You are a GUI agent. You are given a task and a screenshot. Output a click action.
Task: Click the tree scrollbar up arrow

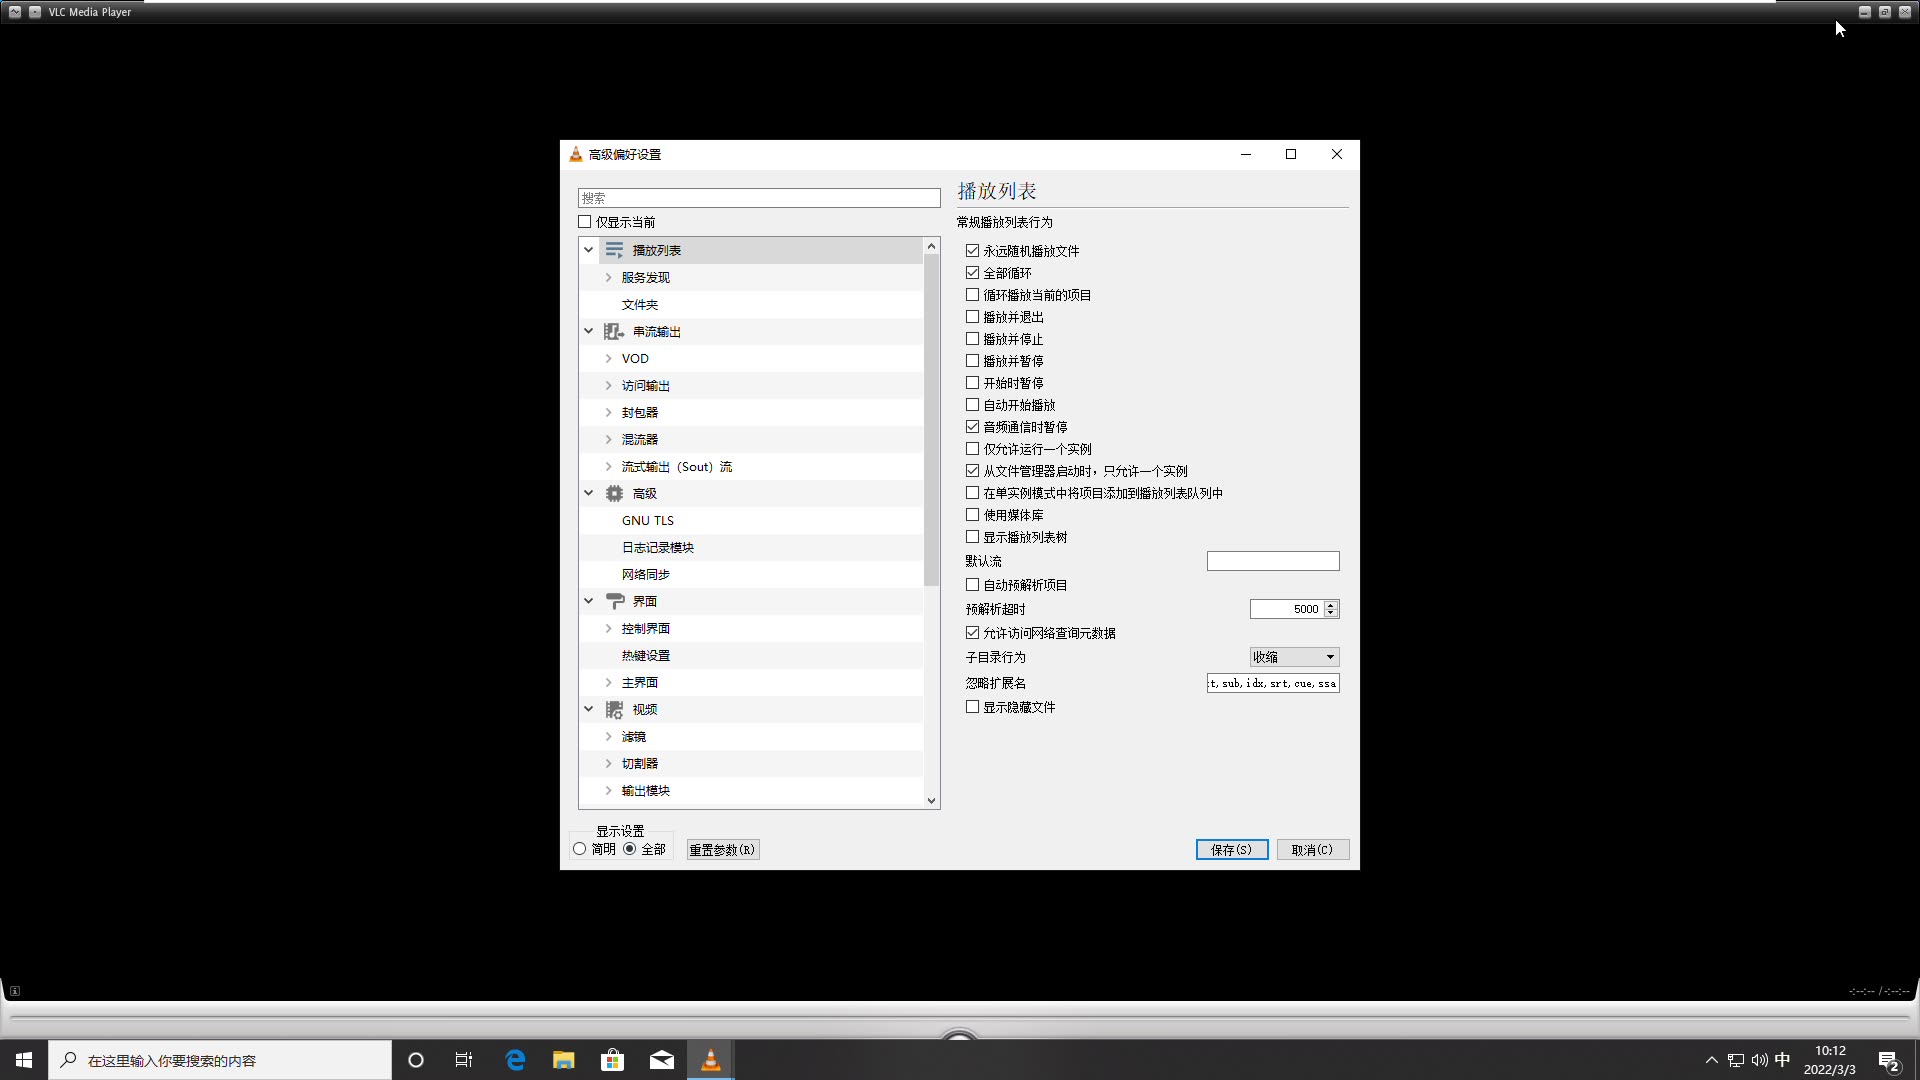931,246
